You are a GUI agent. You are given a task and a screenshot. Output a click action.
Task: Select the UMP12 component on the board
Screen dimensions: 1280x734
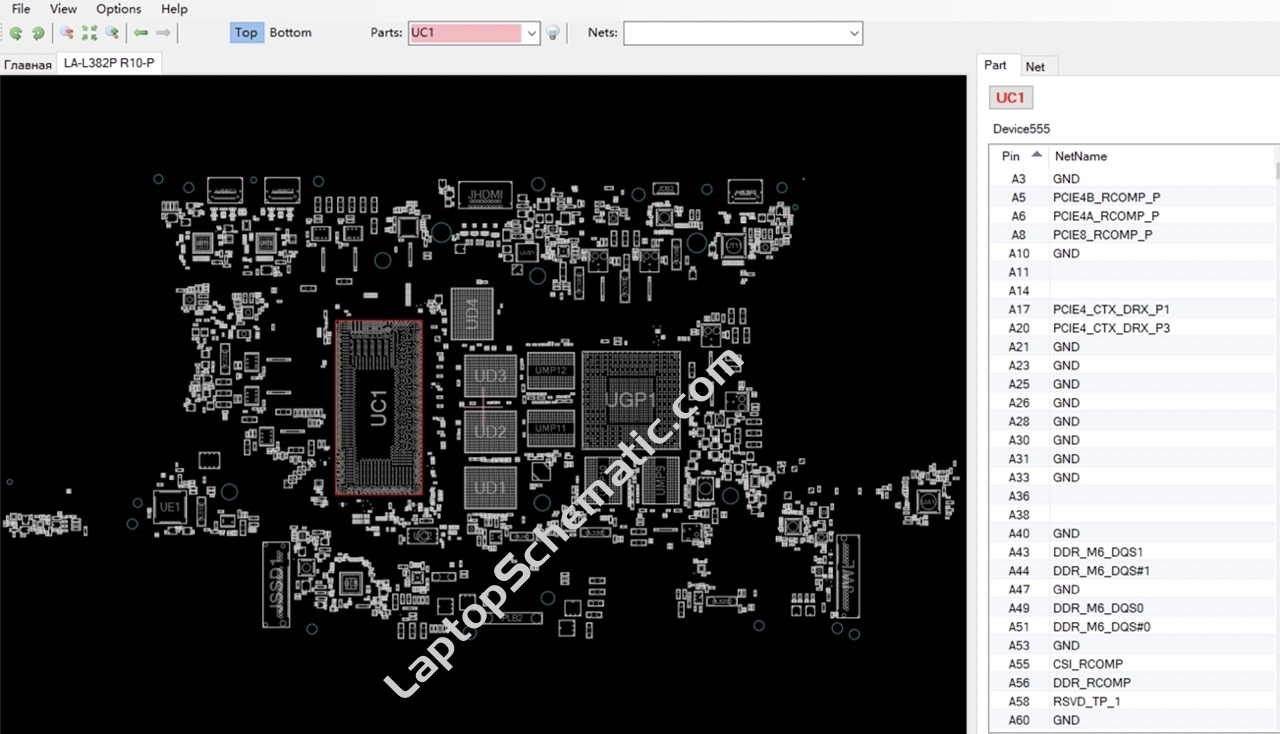[x=551, y=371]
